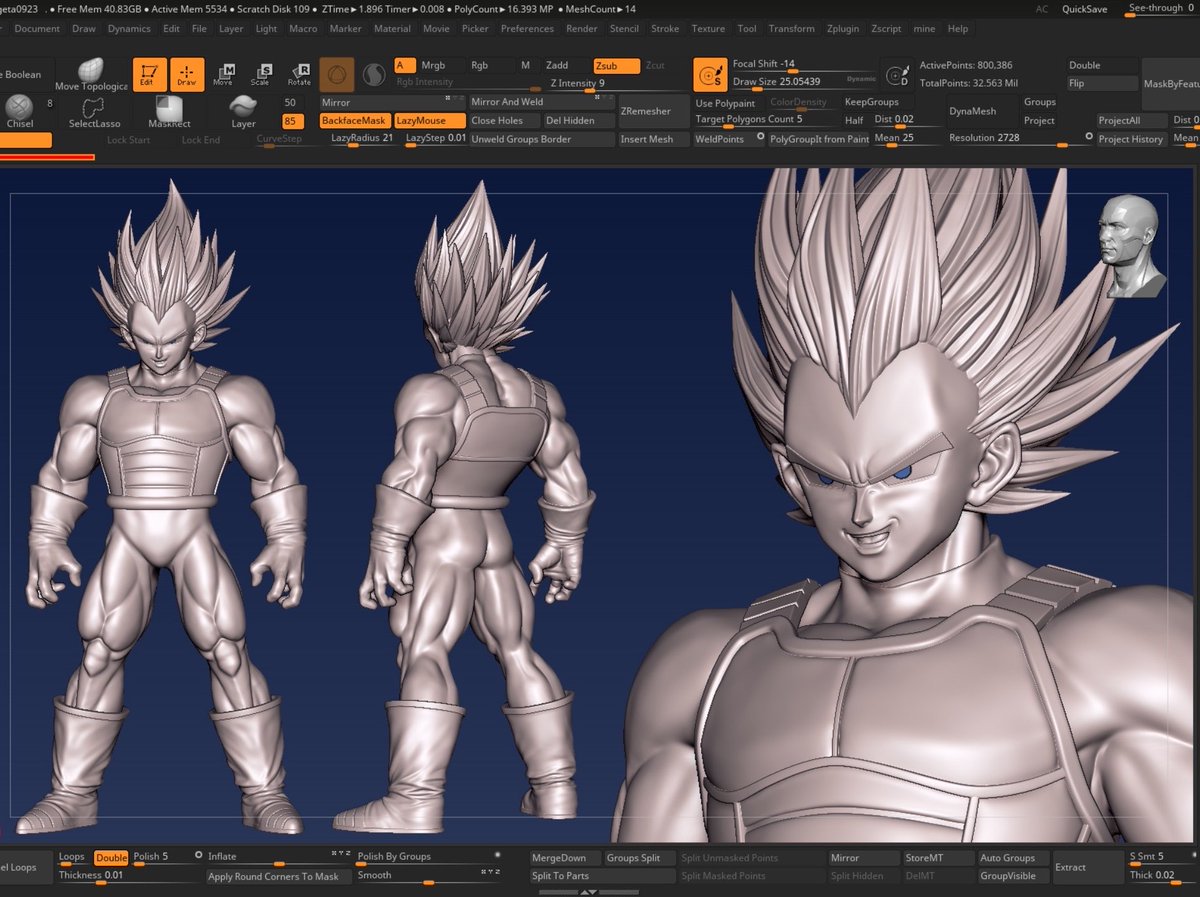Click the Insert Mesh button
The width and height of the screenshot is (1200, 897).
pos(652,139)
